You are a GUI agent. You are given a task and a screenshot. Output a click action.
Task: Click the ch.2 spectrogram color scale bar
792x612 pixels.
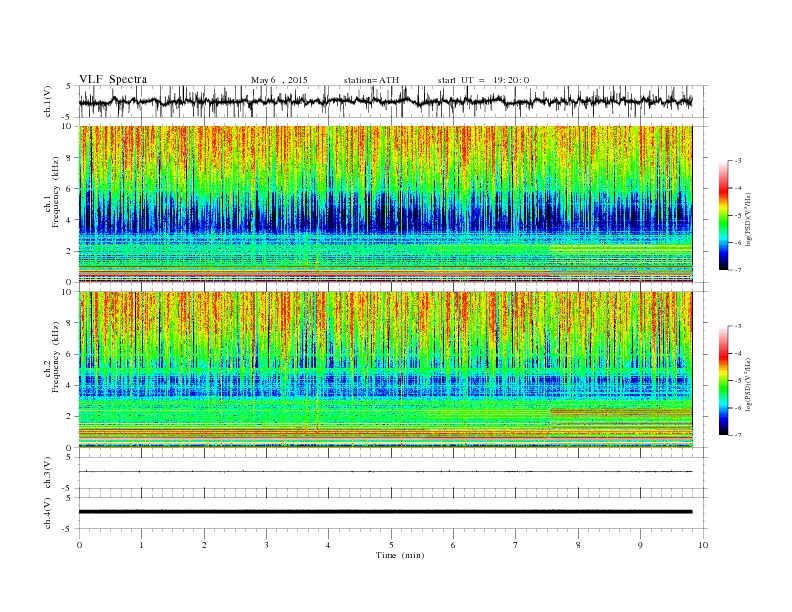[723, 381]
